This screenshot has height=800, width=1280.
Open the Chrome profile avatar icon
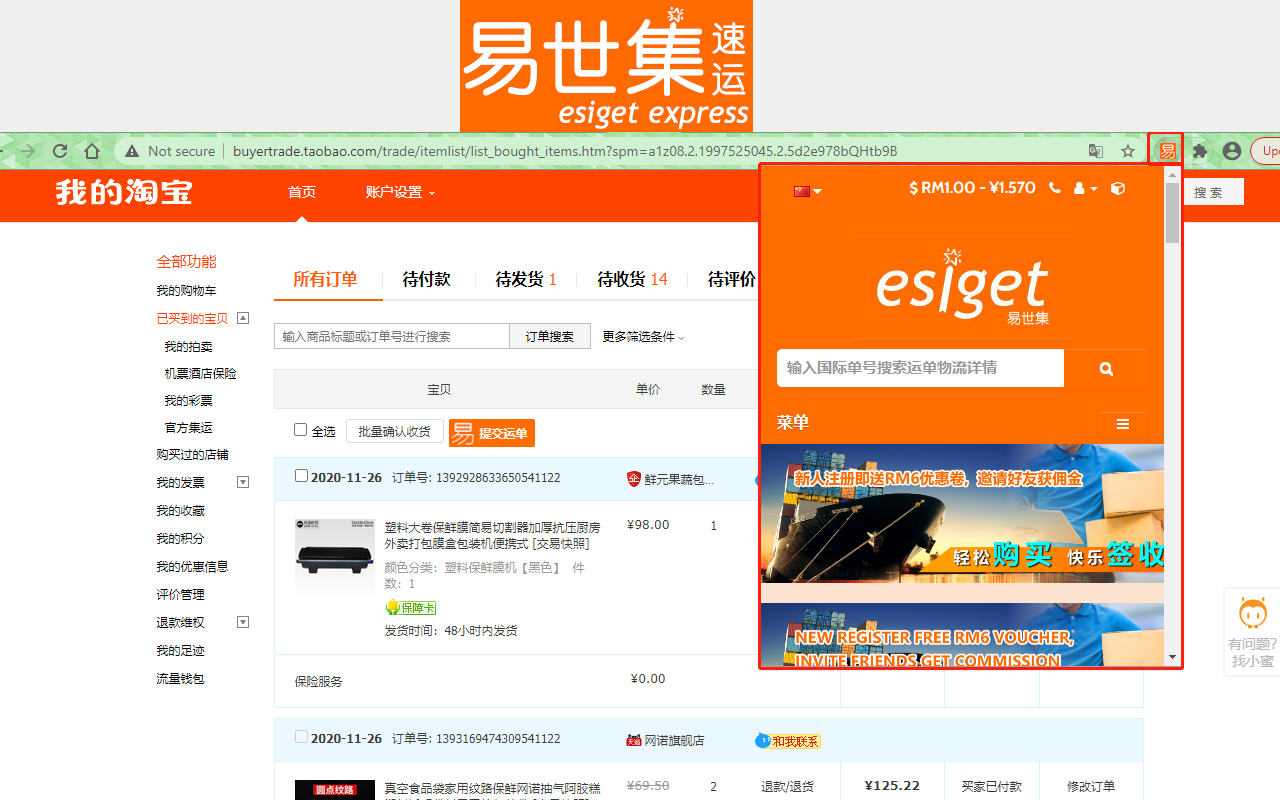(1232, 151)
